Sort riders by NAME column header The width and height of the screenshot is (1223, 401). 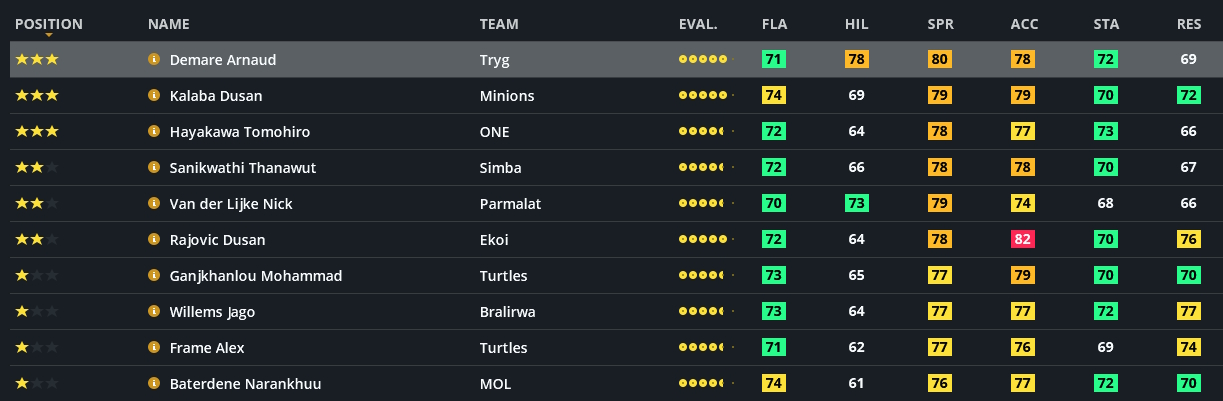[168, 24]
